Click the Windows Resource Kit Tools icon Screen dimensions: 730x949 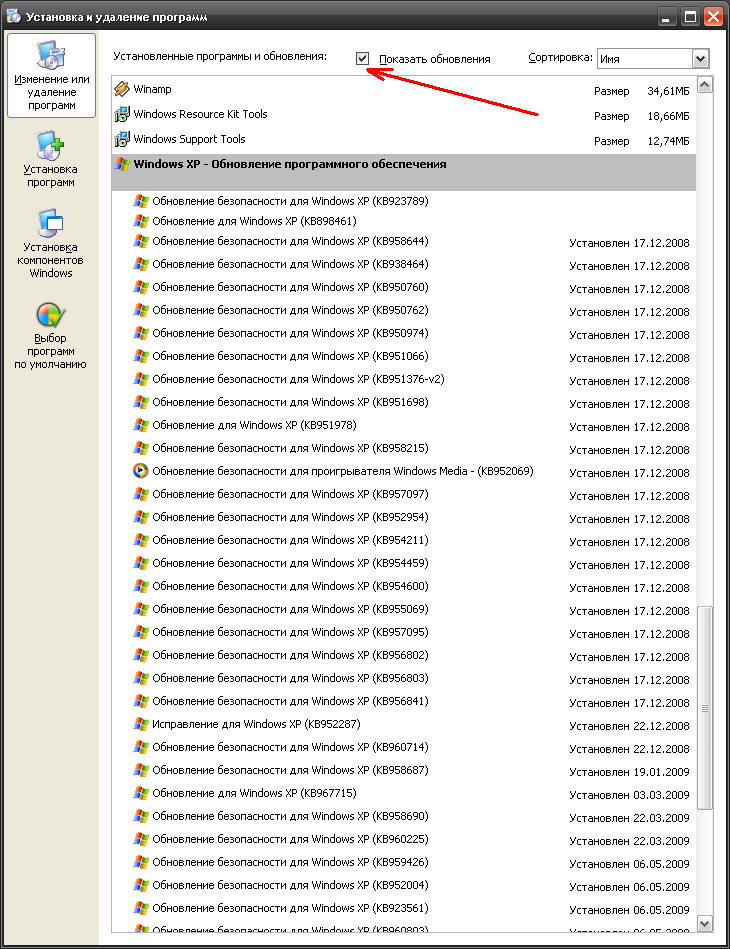click(x=122, y=115)
